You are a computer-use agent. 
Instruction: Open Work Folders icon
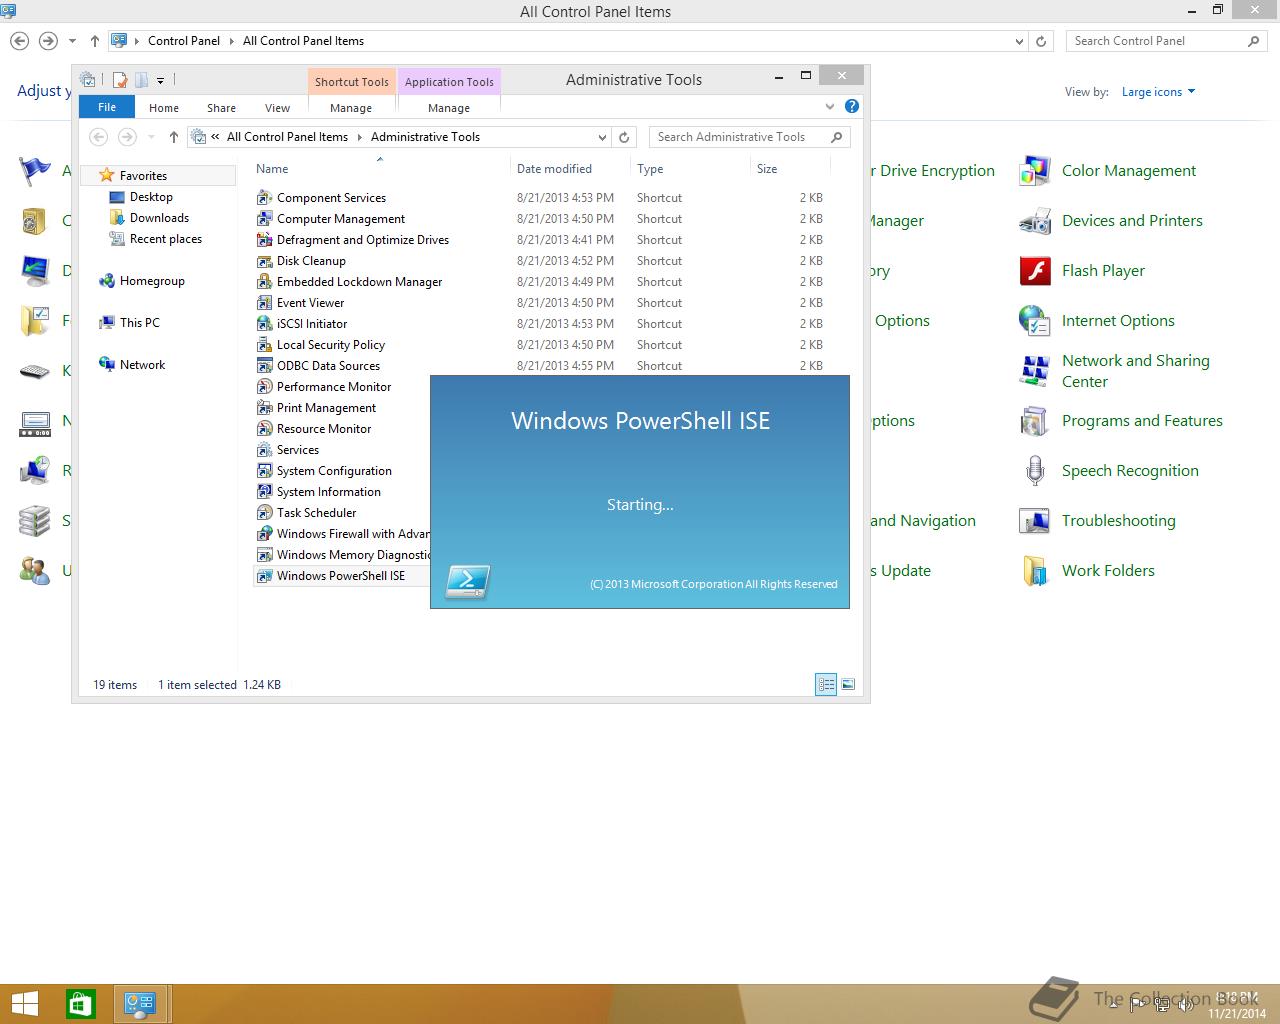pyautogui.click(x=1034, y=571)
